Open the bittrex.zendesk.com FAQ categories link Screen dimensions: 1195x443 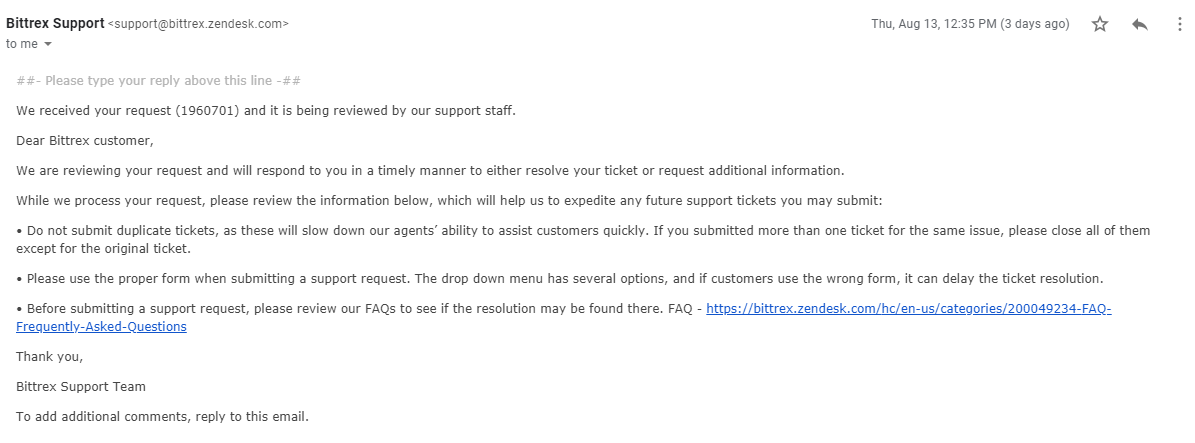click(x=908, y=309)
